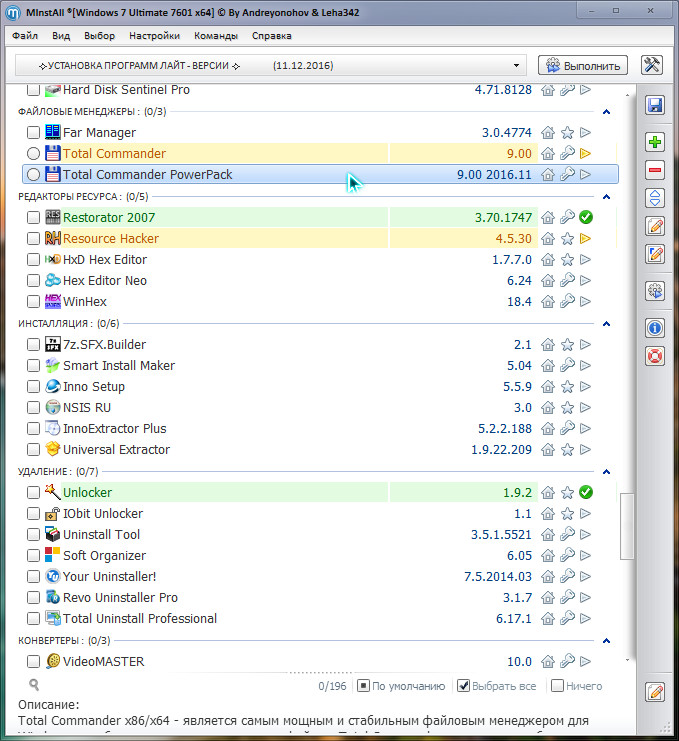Toggle the 'По умолчанию' option

363,686
